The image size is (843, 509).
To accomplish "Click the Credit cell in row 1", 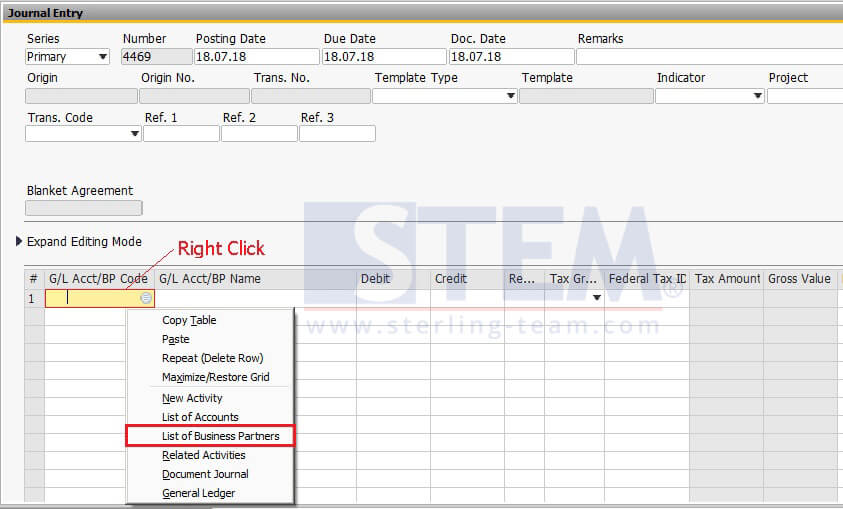I will coord(467,298).
